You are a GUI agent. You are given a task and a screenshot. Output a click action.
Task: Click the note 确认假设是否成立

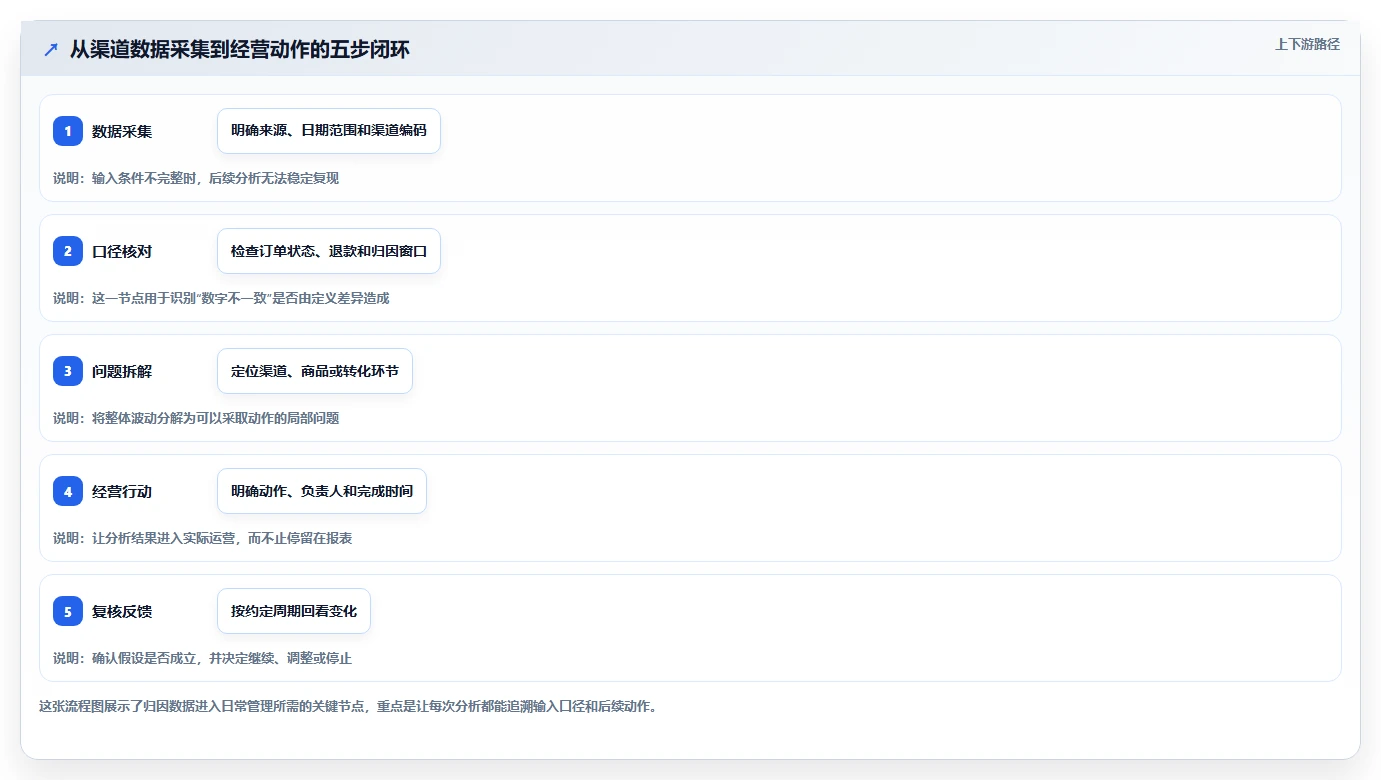click(203, 658)
